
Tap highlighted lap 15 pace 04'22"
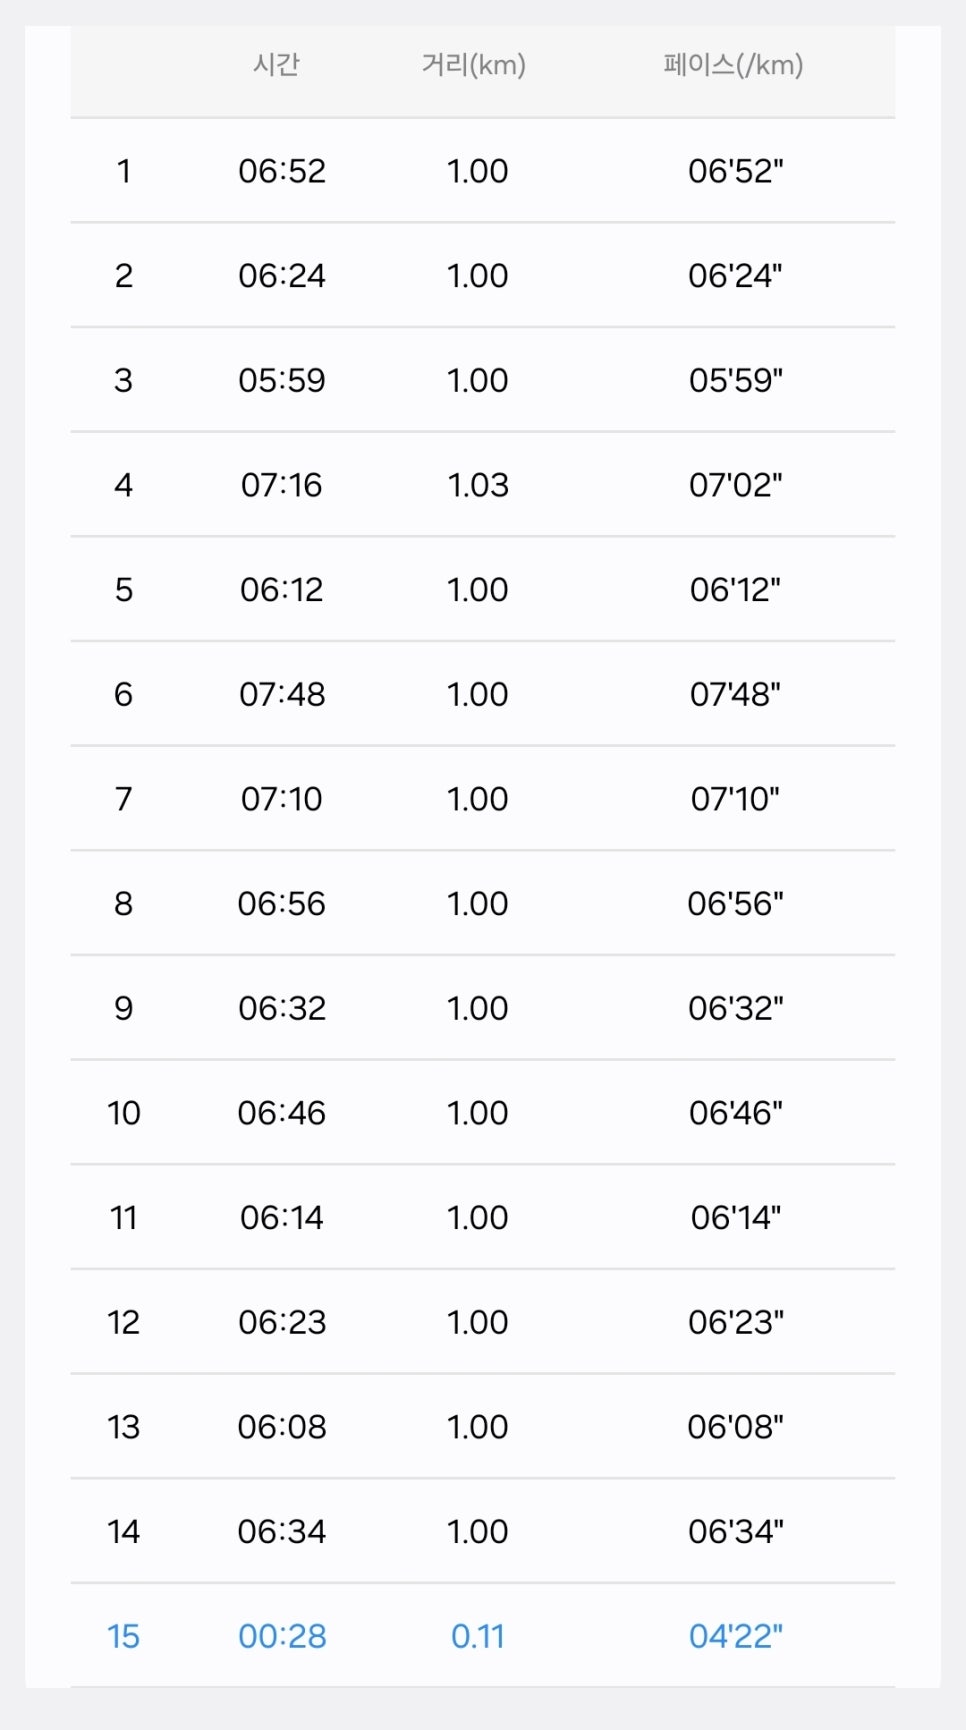736,1636
